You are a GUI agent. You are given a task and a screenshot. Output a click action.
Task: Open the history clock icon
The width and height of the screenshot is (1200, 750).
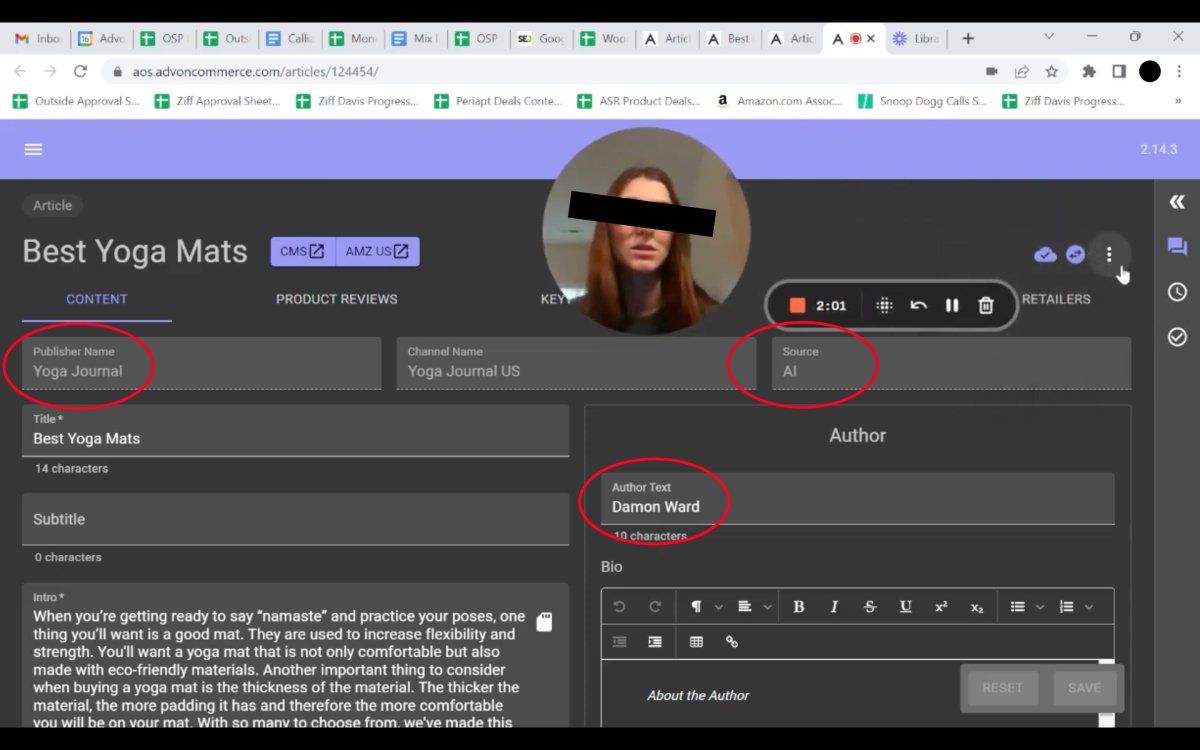click(x=1177, y=292)
